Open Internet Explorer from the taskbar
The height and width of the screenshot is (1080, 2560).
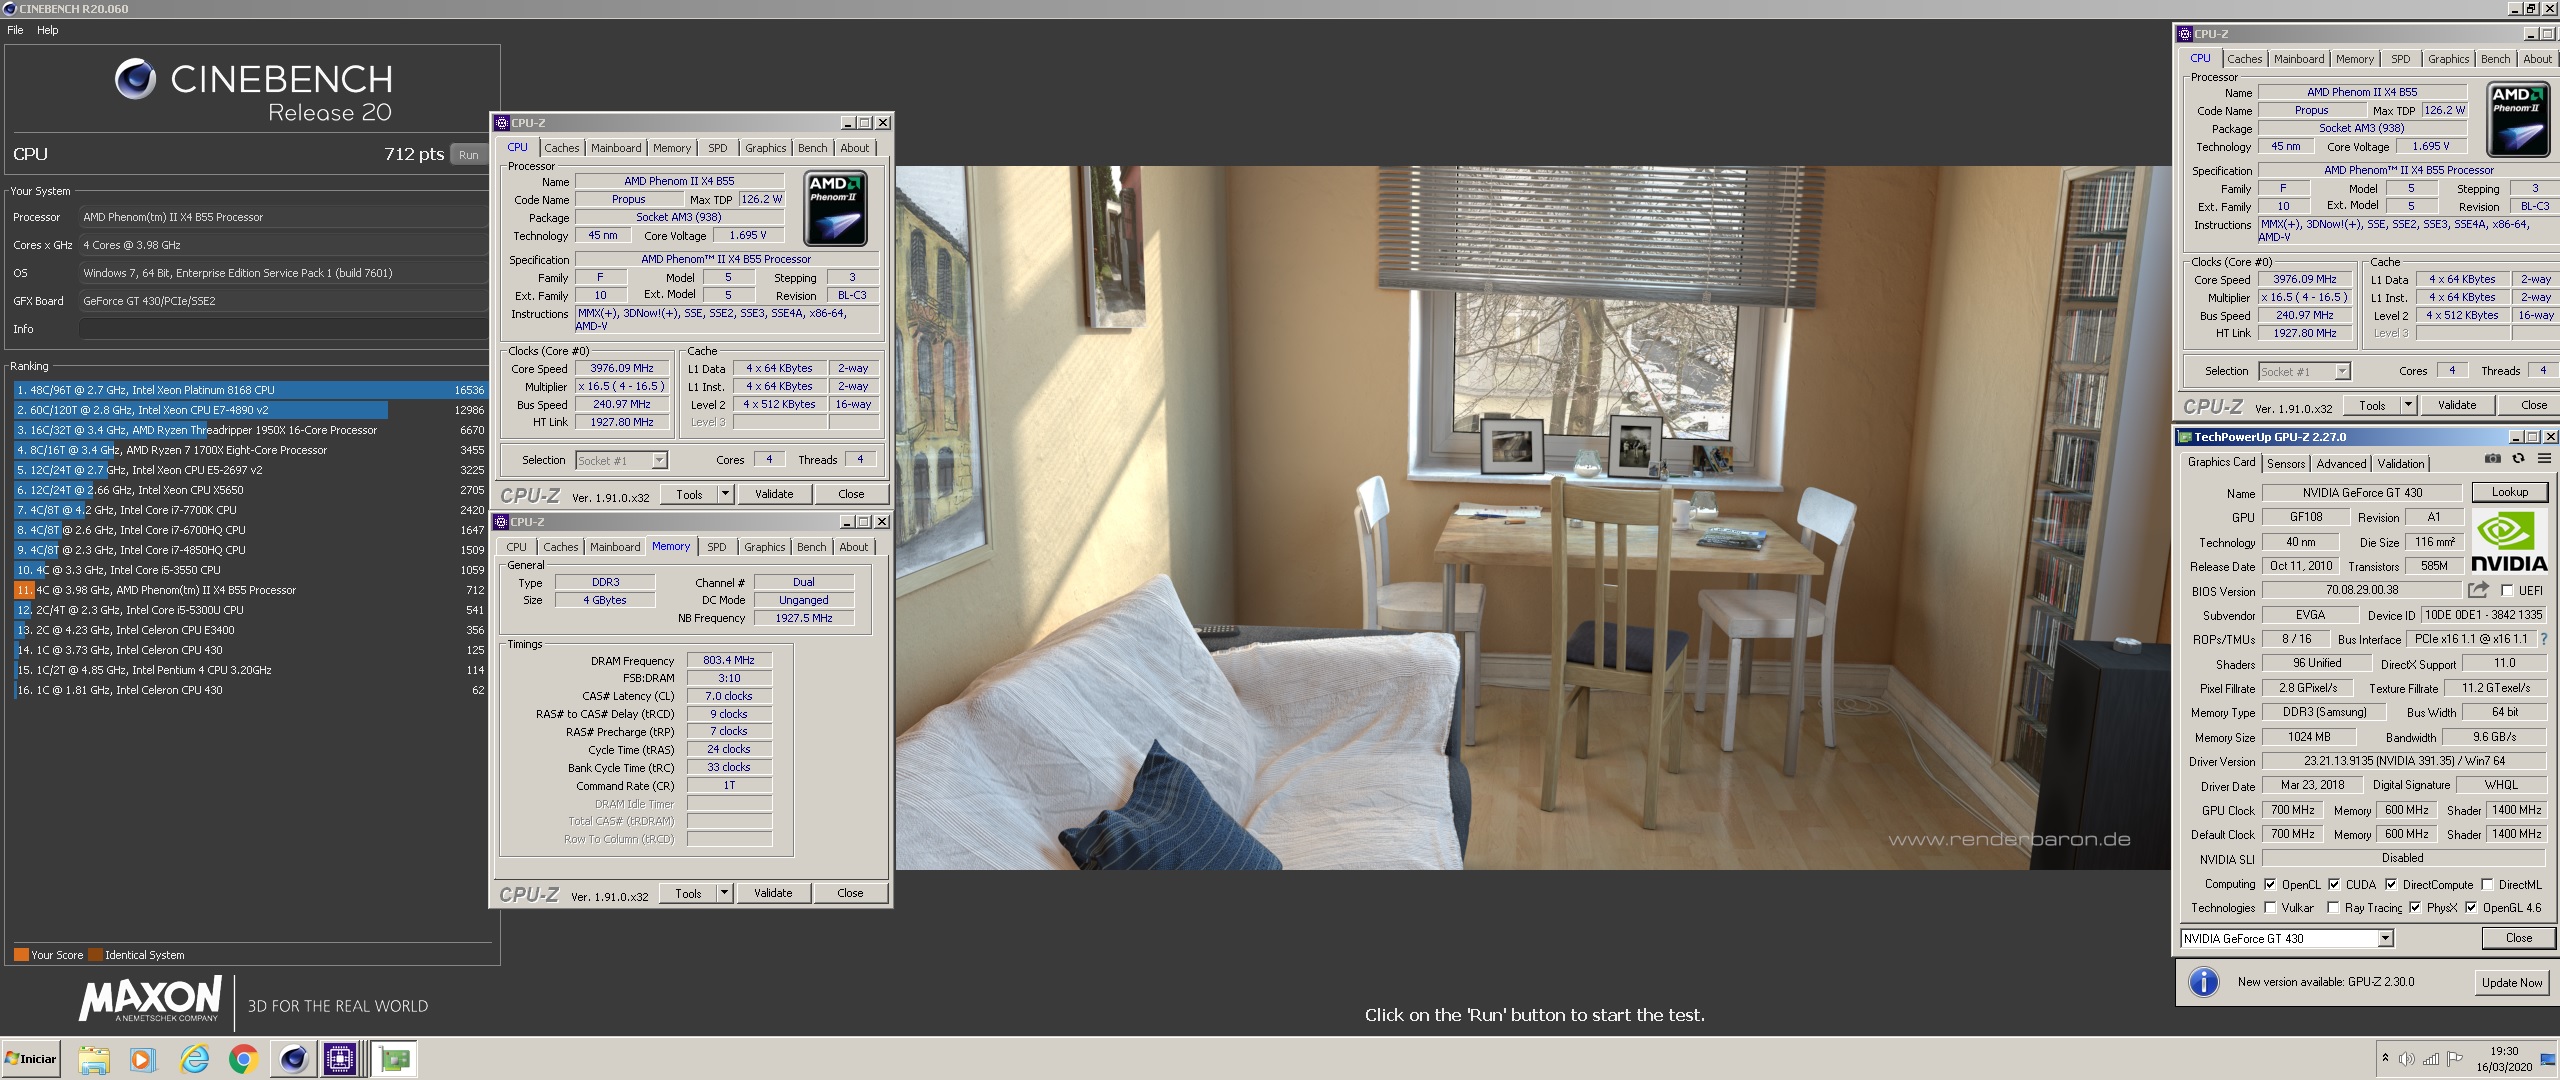[193, 1059]
